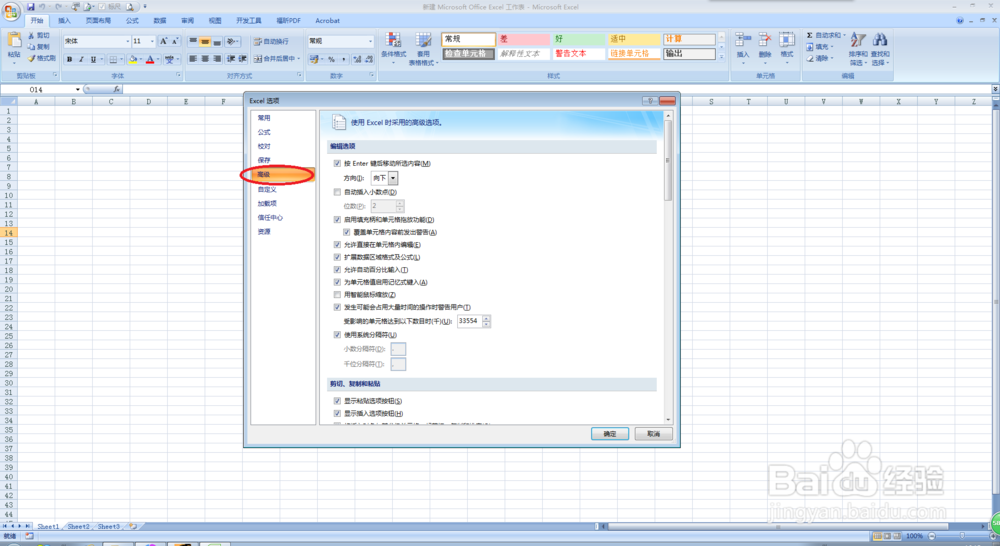Image resolution: width=1000 pixels, height=546 pixels.
Task: Select 加载项 in Excel Options sidebar
Action: (267, 203)
